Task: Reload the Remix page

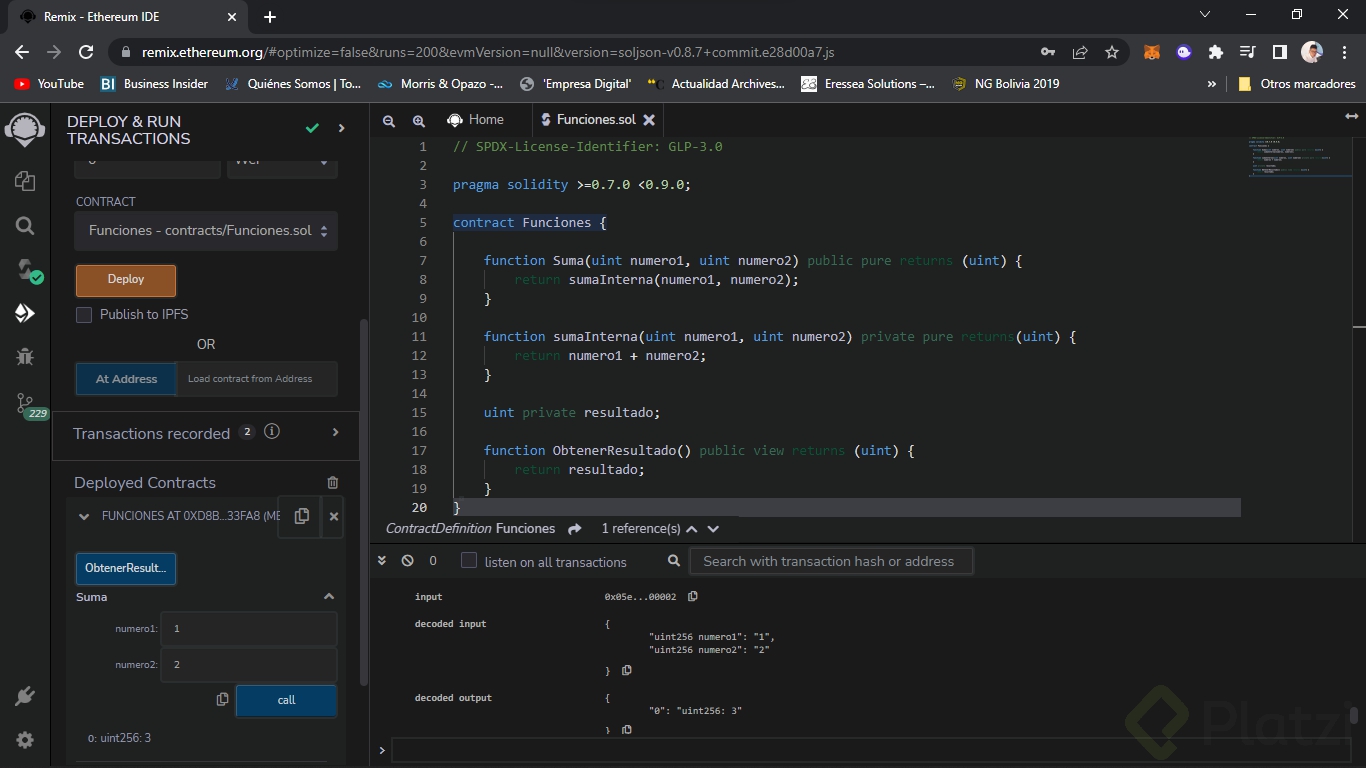Action: click(x=86, y=52)
